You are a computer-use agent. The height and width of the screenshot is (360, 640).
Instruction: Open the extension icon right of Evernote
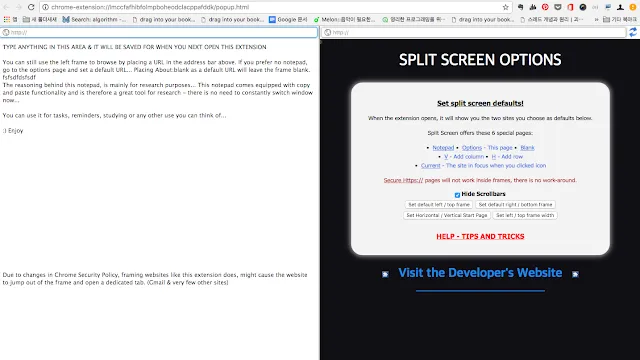(533, 7)
